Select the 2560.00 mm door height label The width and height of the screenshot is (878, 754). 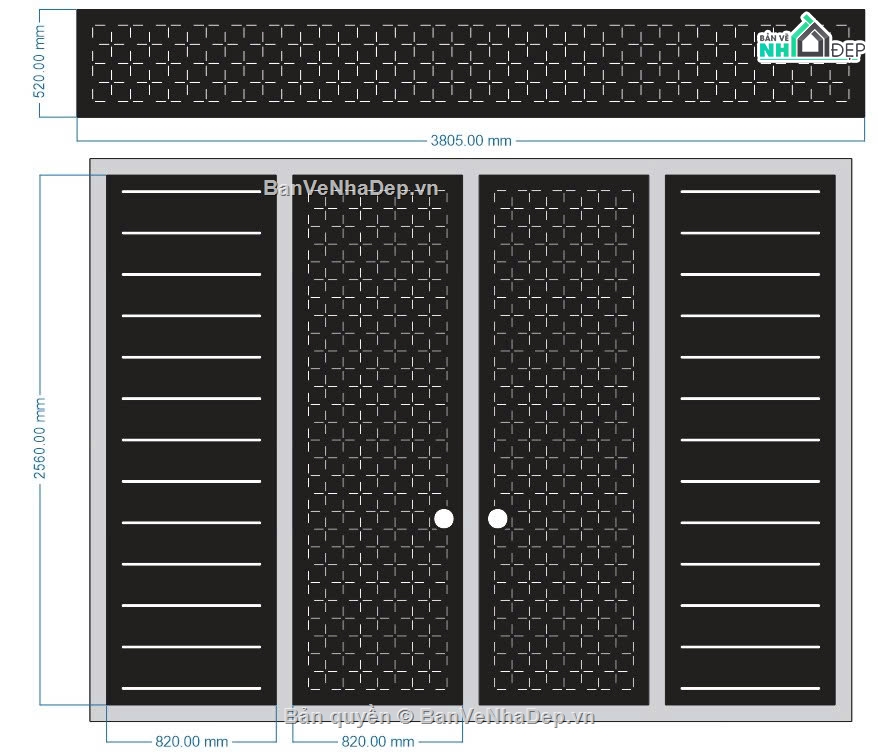(x=40, y=438)
